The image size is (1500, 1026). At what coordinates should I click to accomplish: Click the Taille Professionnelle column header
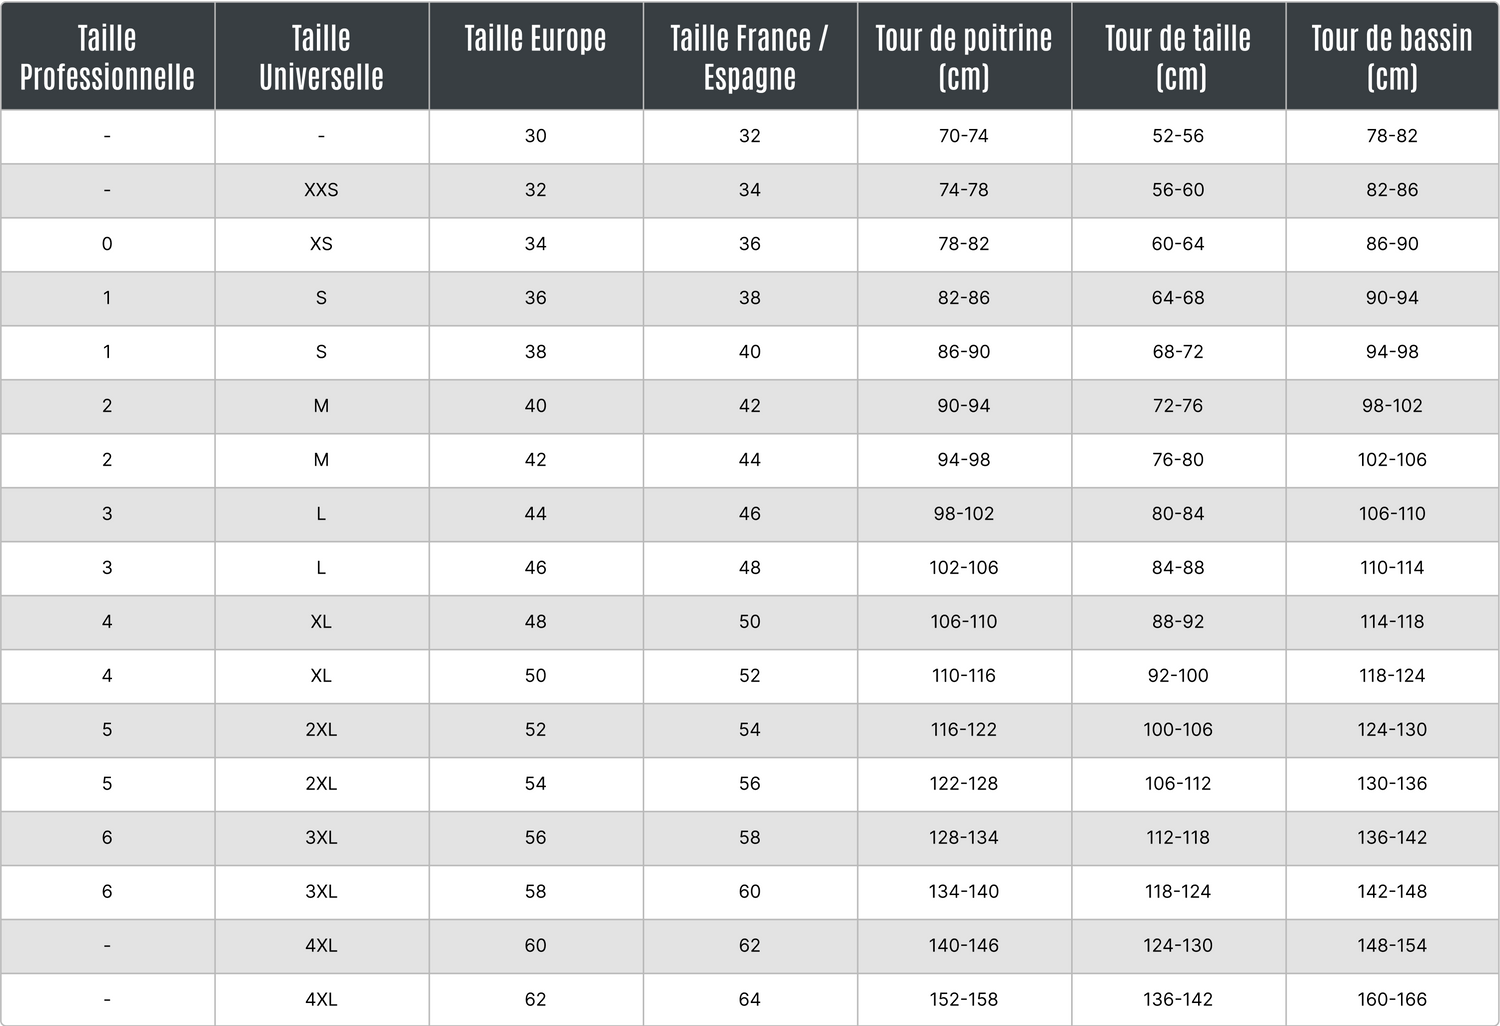click(107, 57)
